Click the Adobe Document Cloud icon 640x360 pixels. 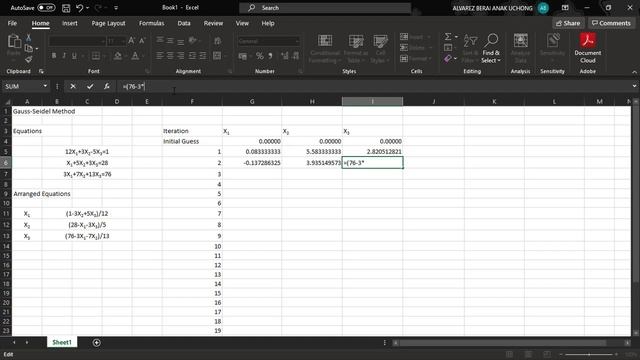pyautogui.click(x=588, y=48)
